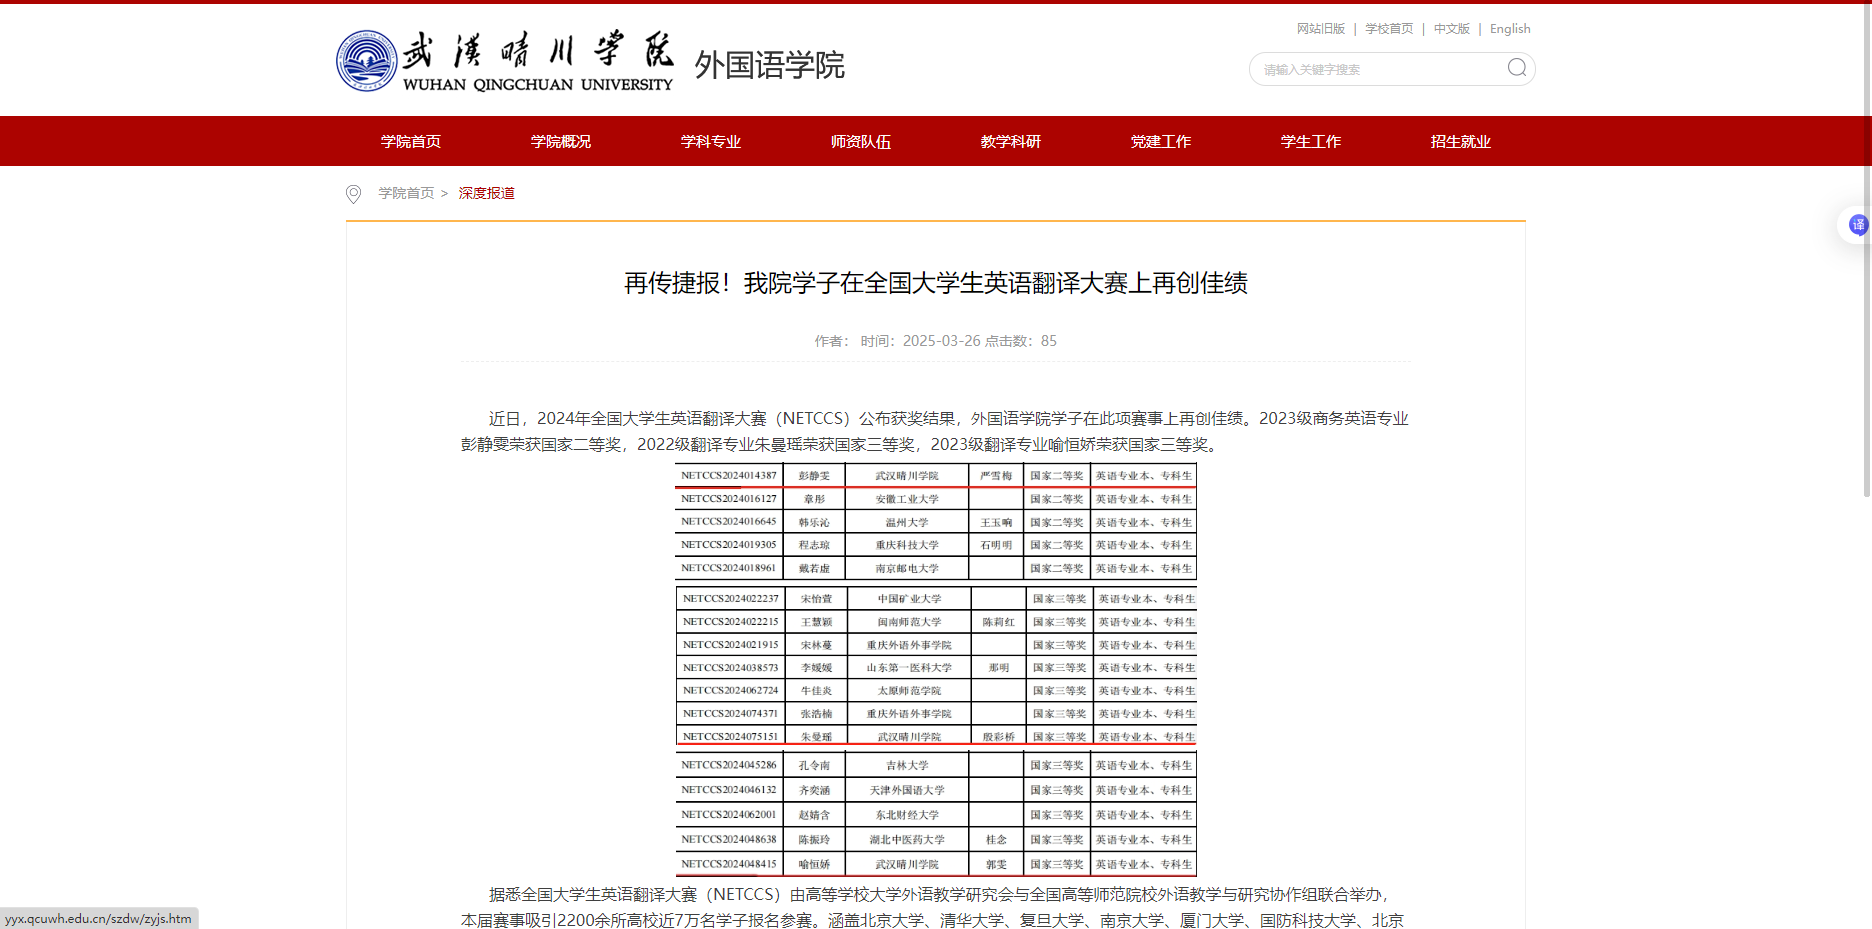This screenshot has height=929, width=1872.
Task: Click the floating translate icon at right edge
Action: click(1857, 225)
